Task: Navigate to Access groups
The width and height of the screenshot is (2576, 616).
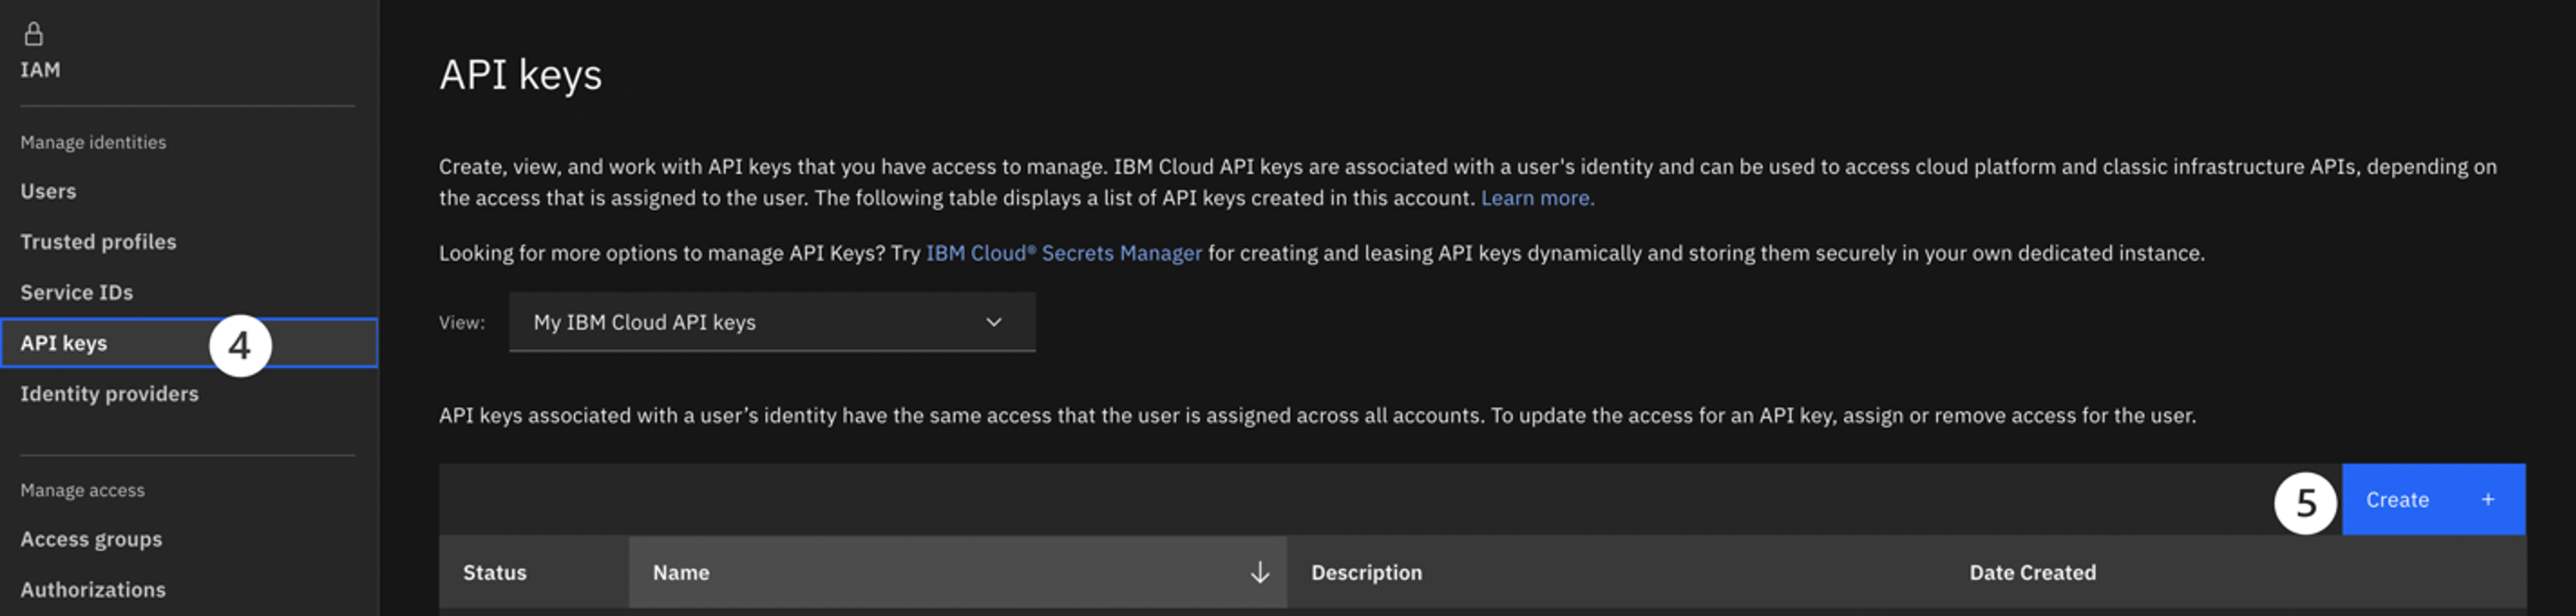Action: point(91,539)
